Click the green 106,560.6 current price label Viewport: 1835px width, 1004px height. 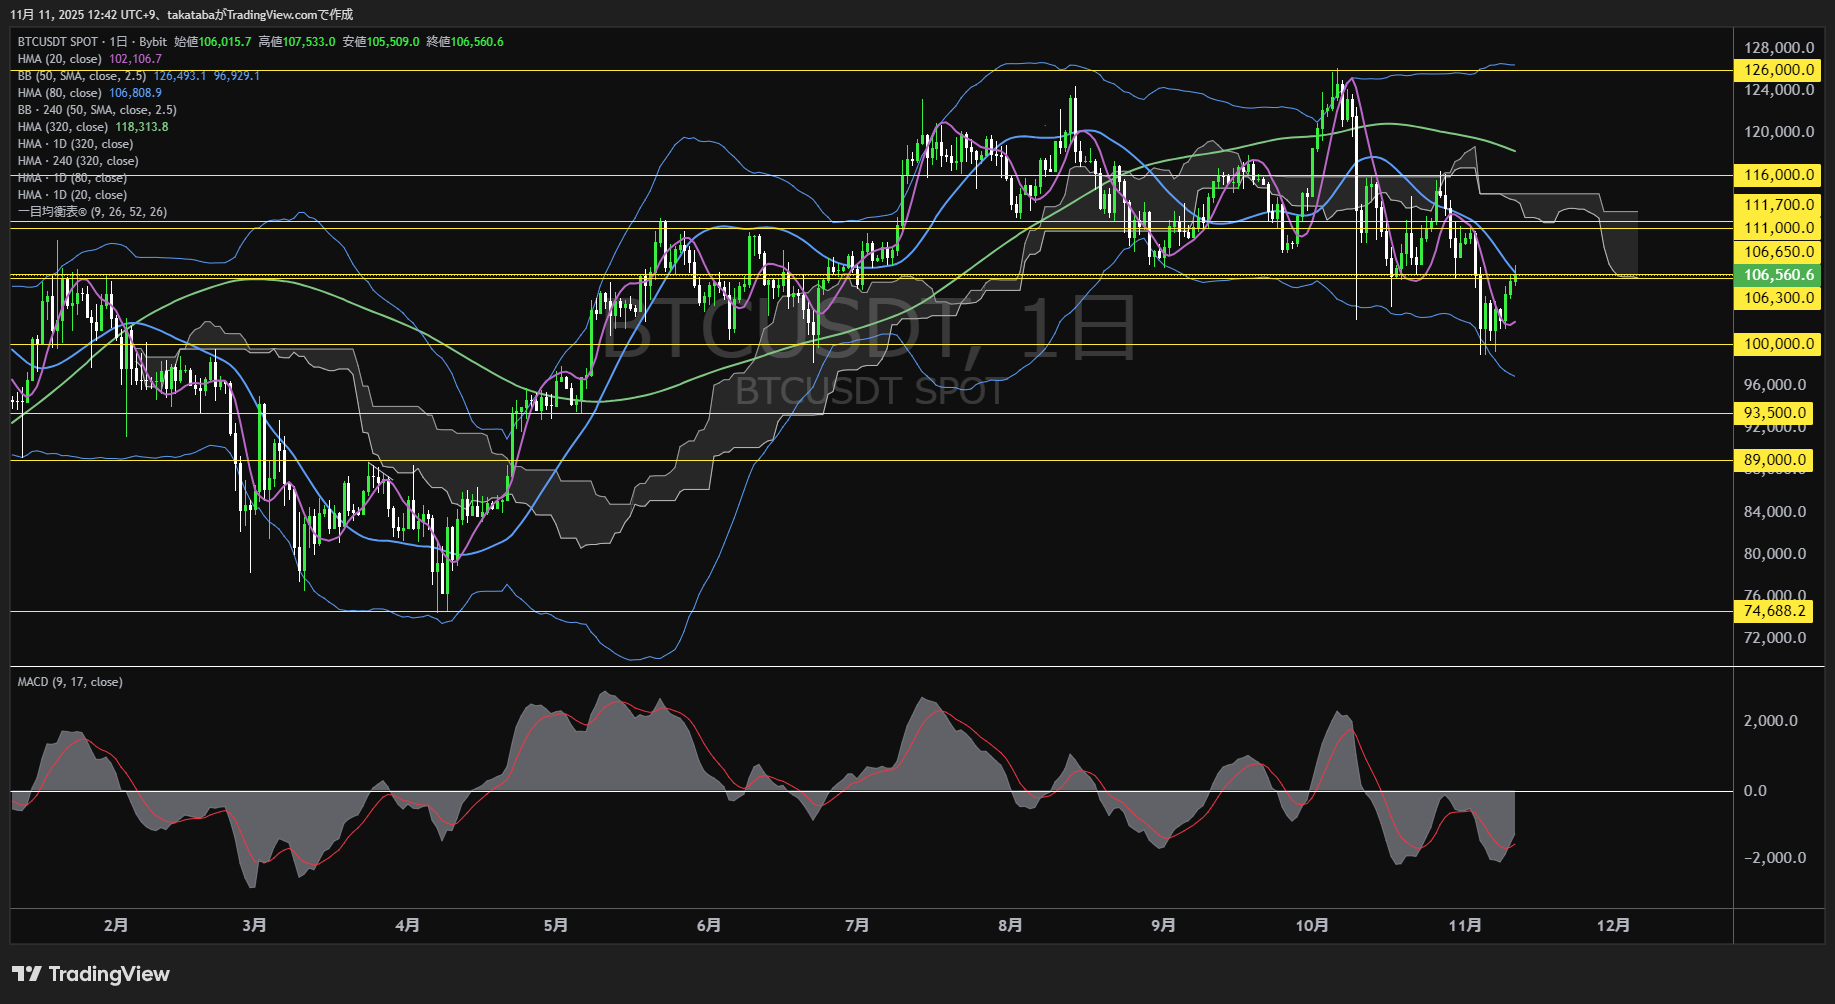click(x=1777, y=275)
